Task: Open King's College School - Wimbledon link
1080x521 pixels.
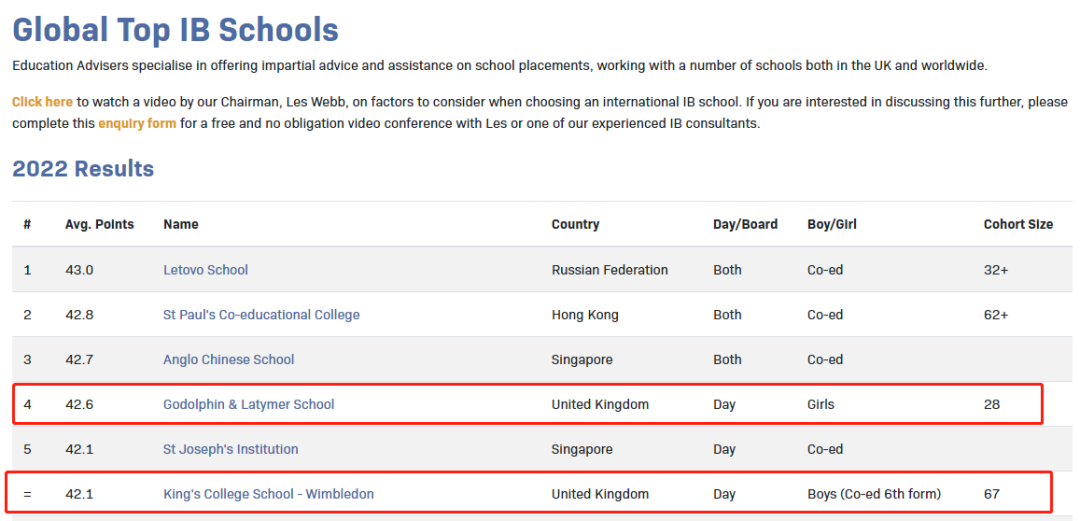Action: coord(269,493)
